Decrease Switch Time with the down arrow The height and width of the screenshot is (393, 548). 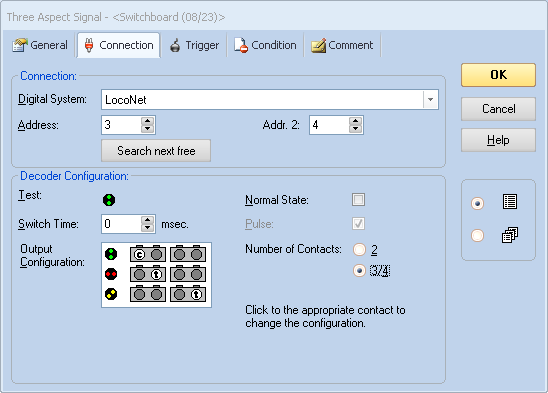(147, 228)
